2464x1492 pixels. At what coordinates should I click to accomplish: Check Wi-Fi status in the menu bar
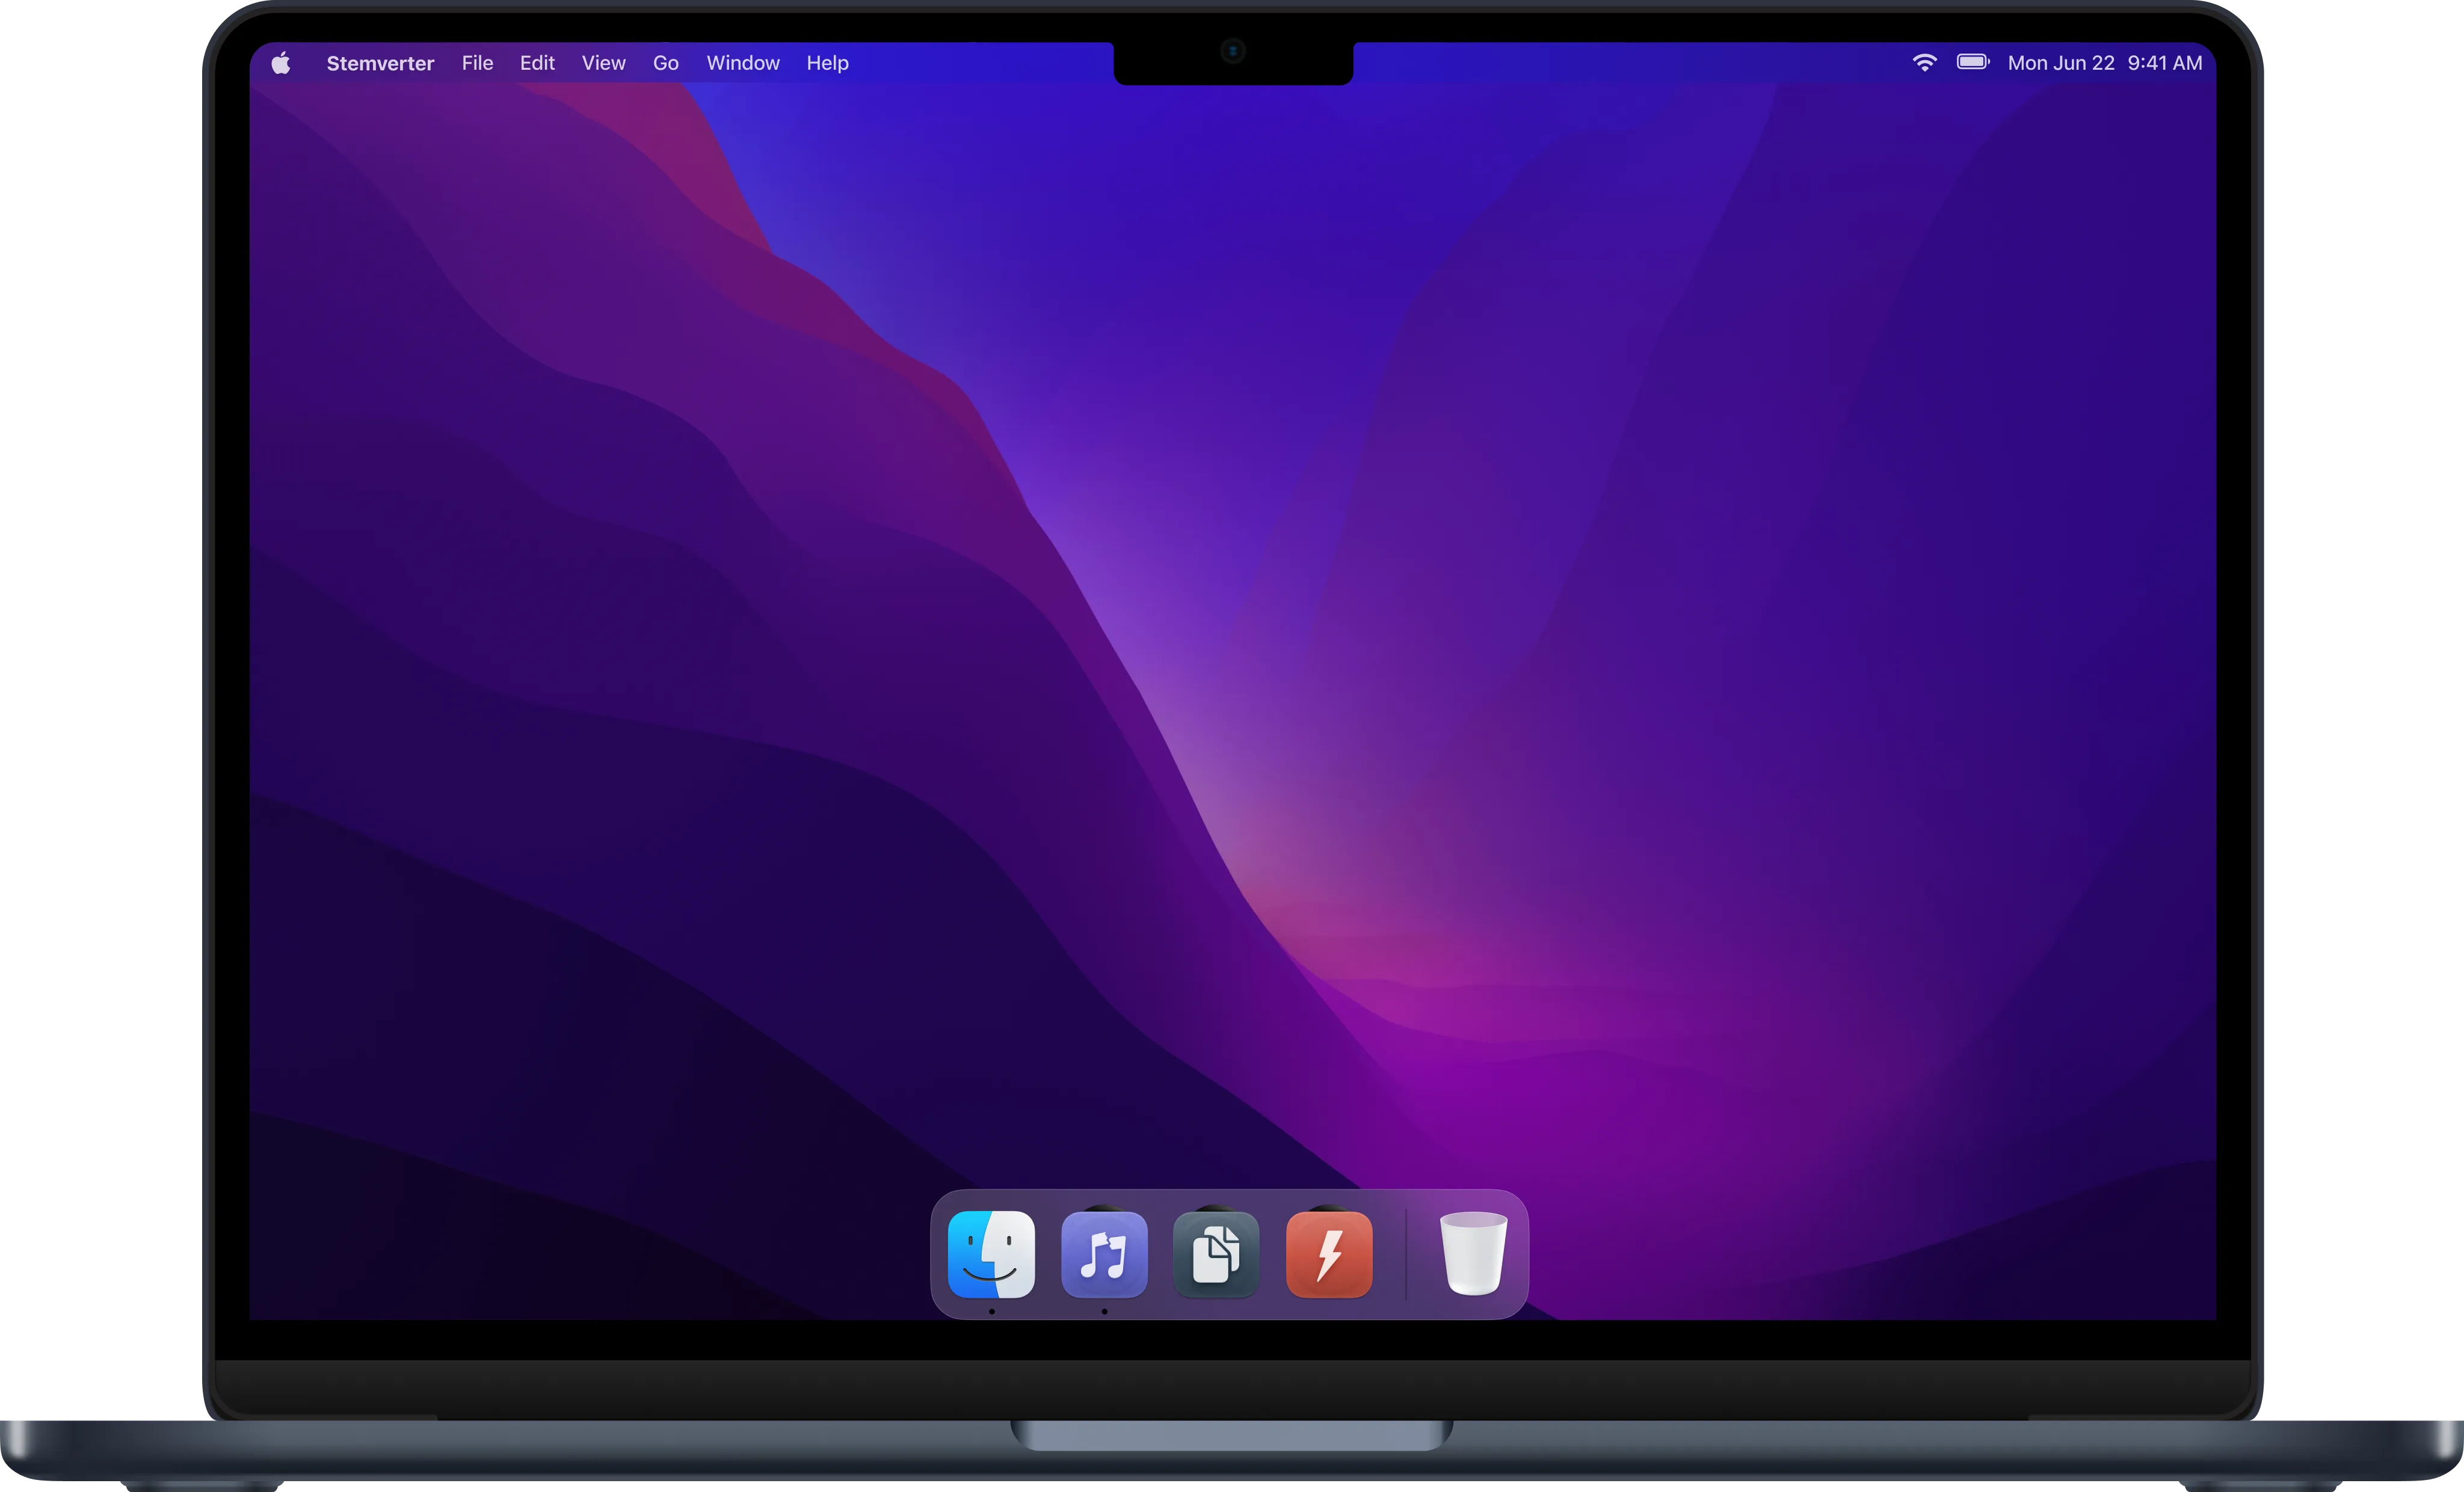point(1924,62)
